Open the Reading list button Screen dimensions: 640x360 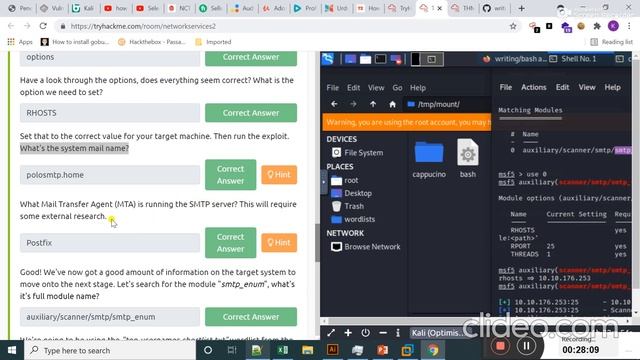[611, 42]
